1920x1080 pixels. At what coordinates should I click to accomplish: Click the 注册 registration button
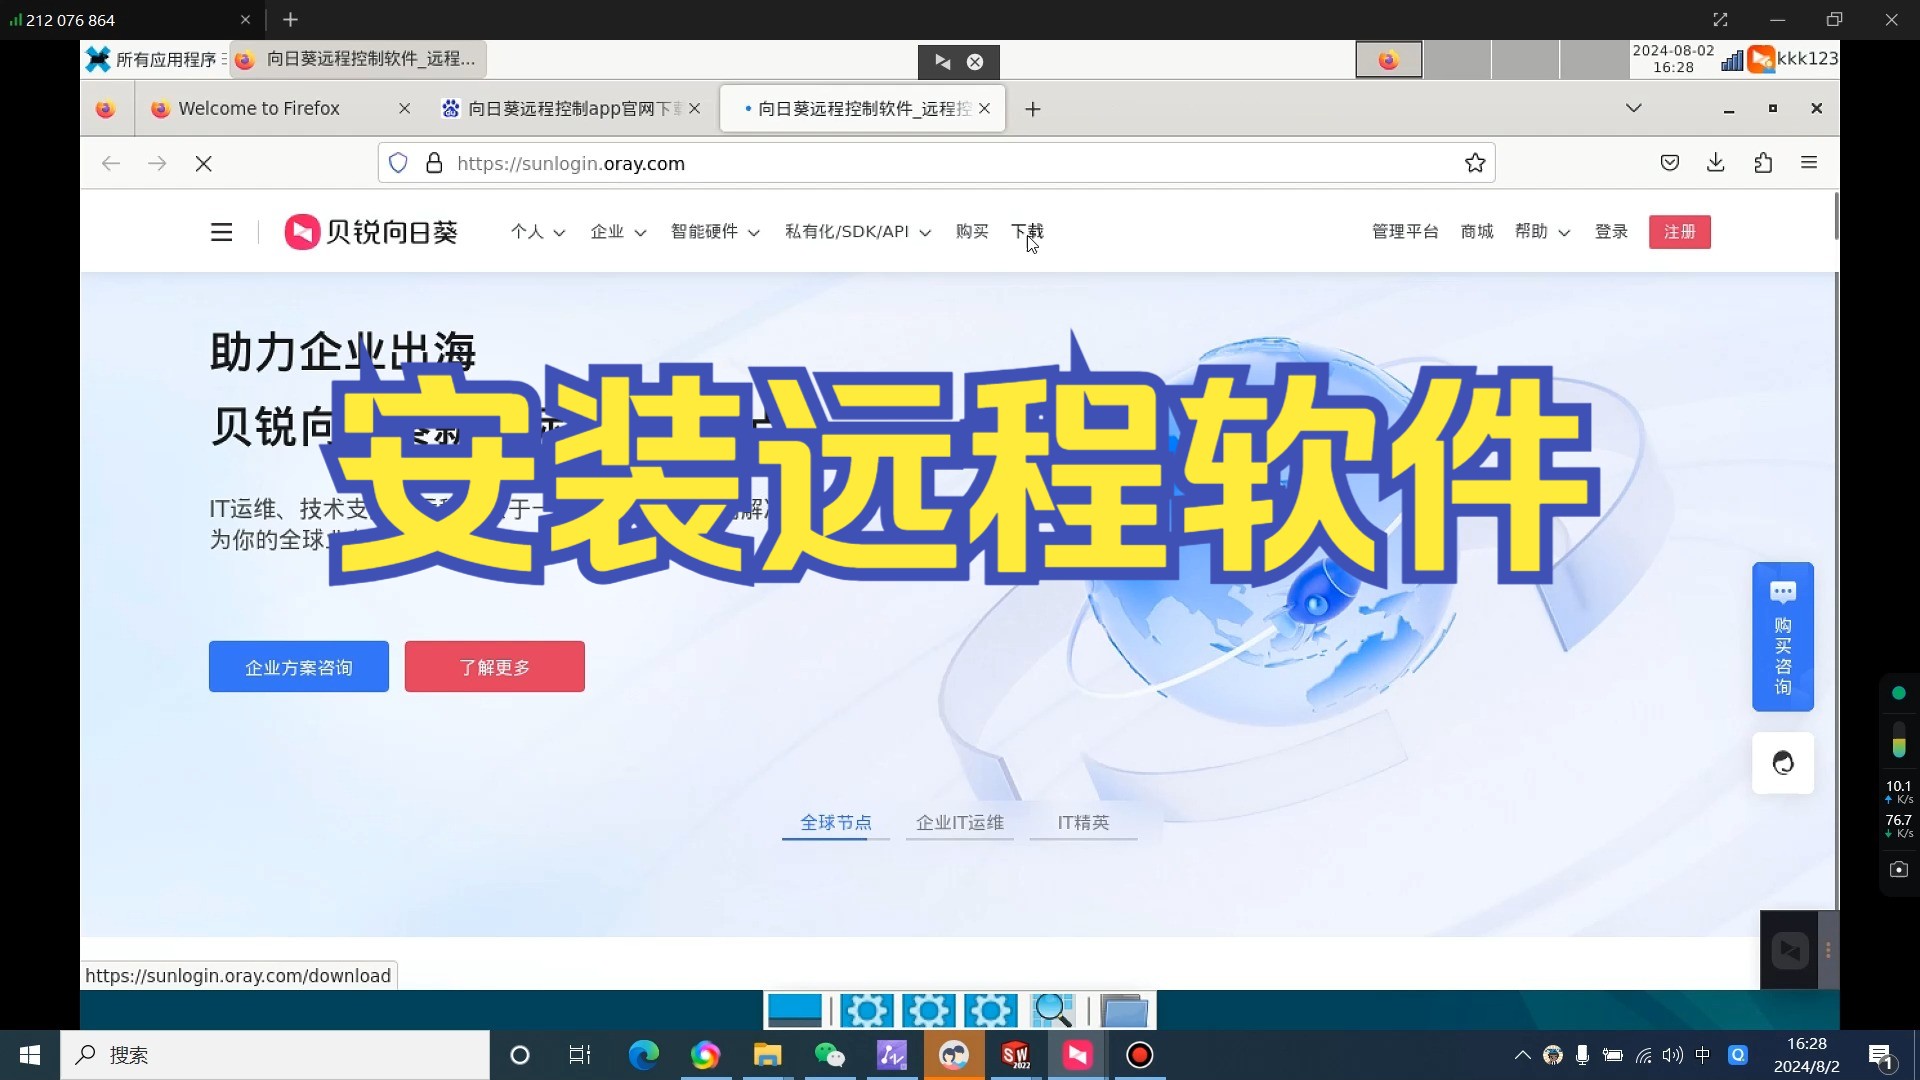pyautogui.click(x=1680, y=231)
